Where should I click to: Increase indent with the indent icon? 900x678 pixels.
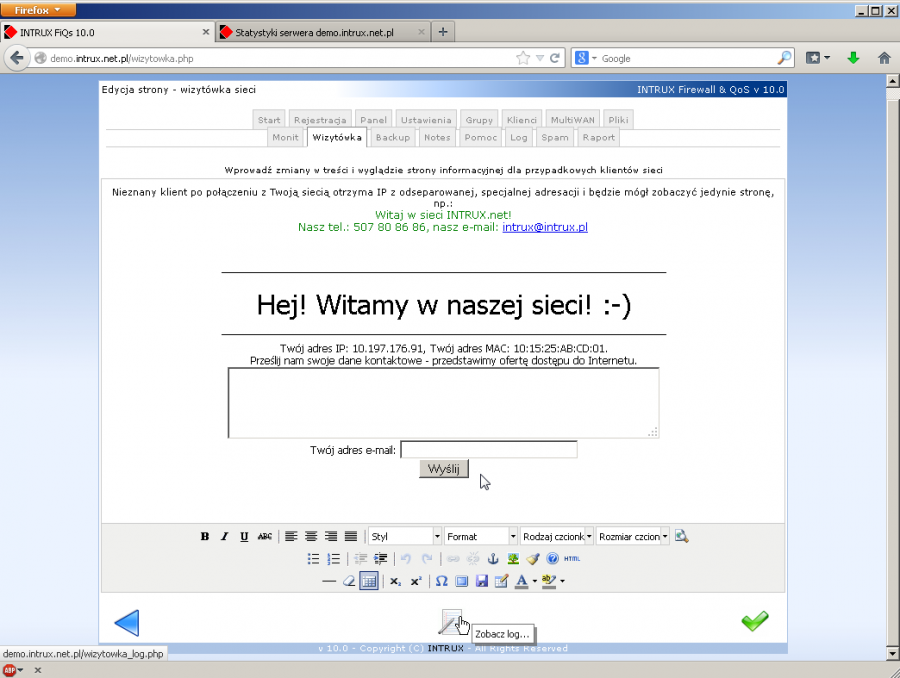tap(381, 559)
